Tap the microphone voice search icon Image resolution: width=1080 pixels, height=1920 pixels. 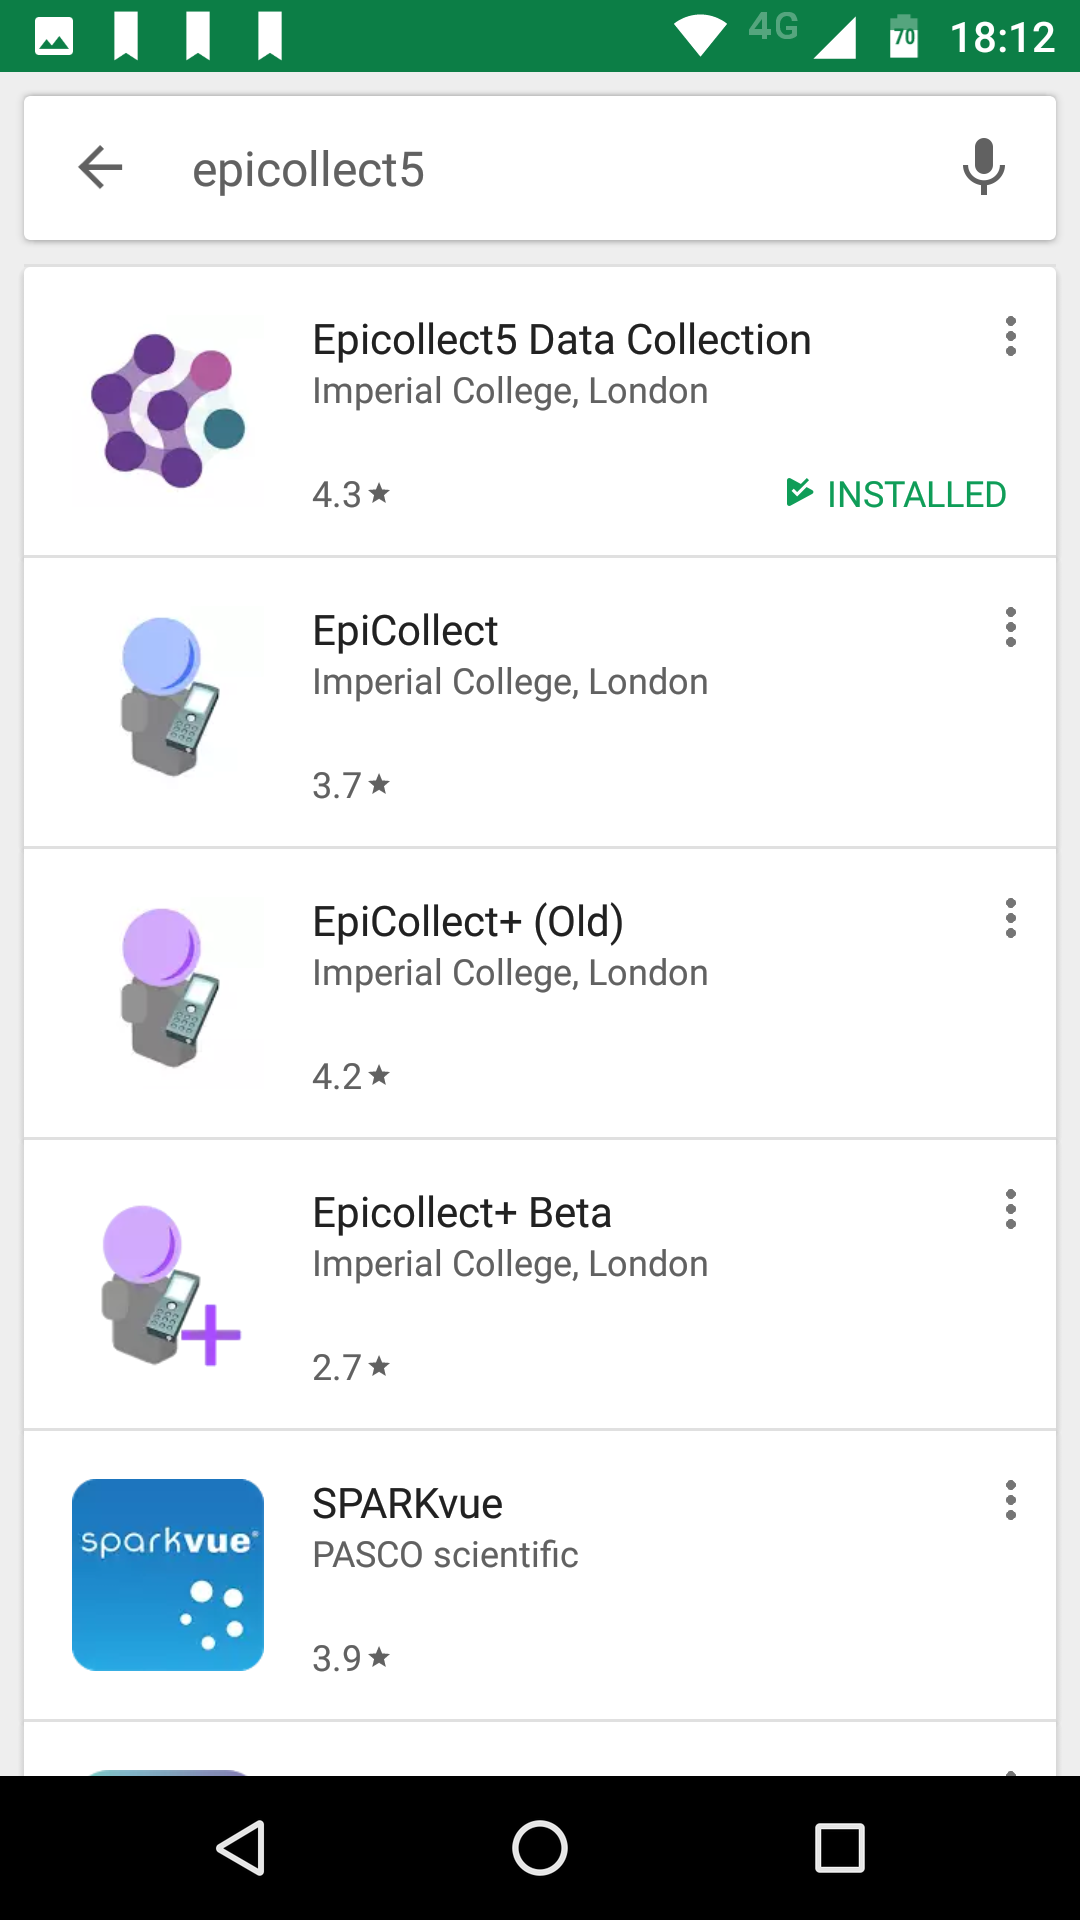tap(983, 167)
